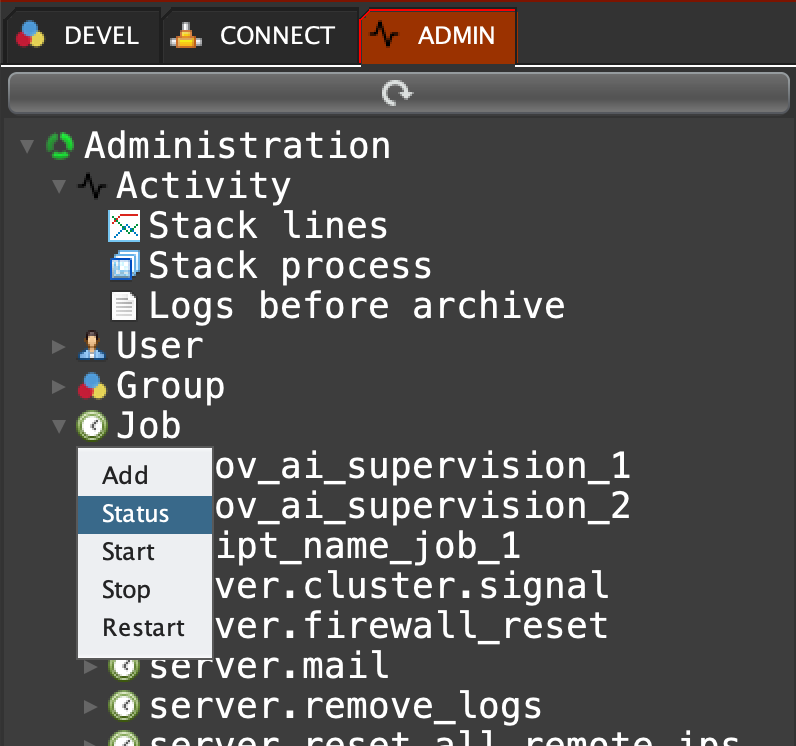This screenshot has height=746, width=796.
Task: Choose Status from the context menu
Action: coord(135,514)
